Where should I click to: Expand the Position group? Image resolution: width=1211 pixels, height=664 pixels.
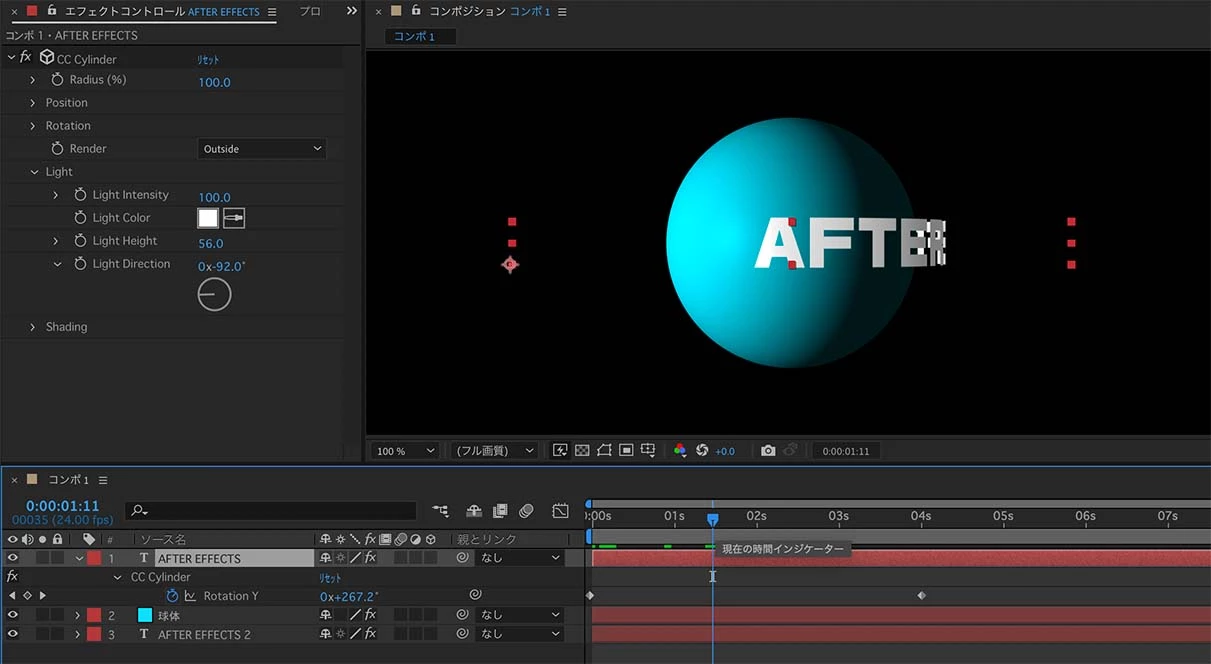point(33,103)
